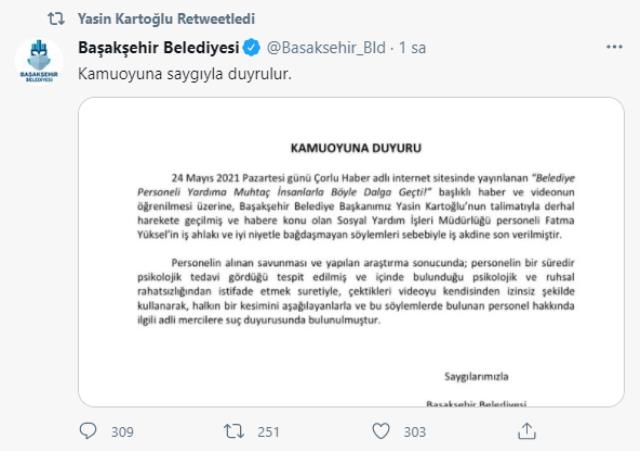Viewport: 640px width, 451px height.
Task: Click the second paragraph of the announcement image
Action: click(x=356, y=291)
